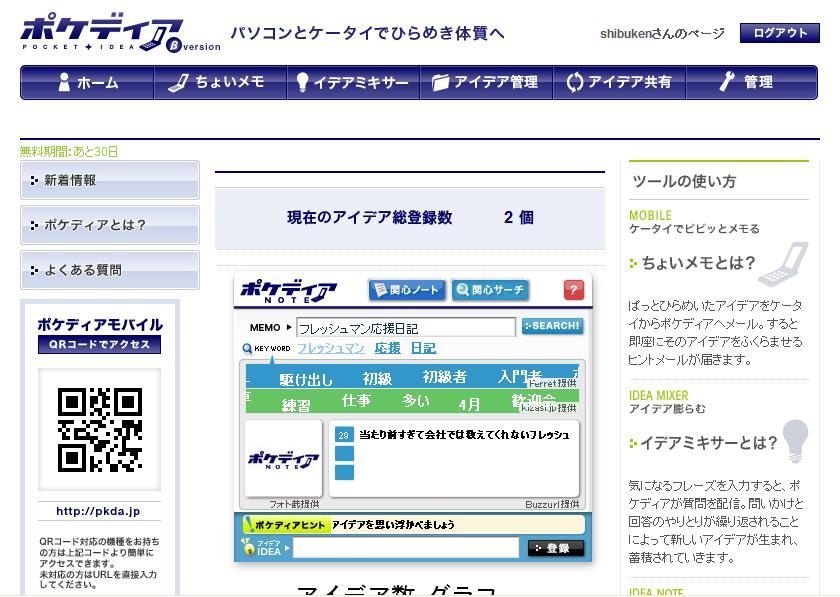Select the keyword フレッシュマン
This screenshot has height=597, width=840.
331,348
